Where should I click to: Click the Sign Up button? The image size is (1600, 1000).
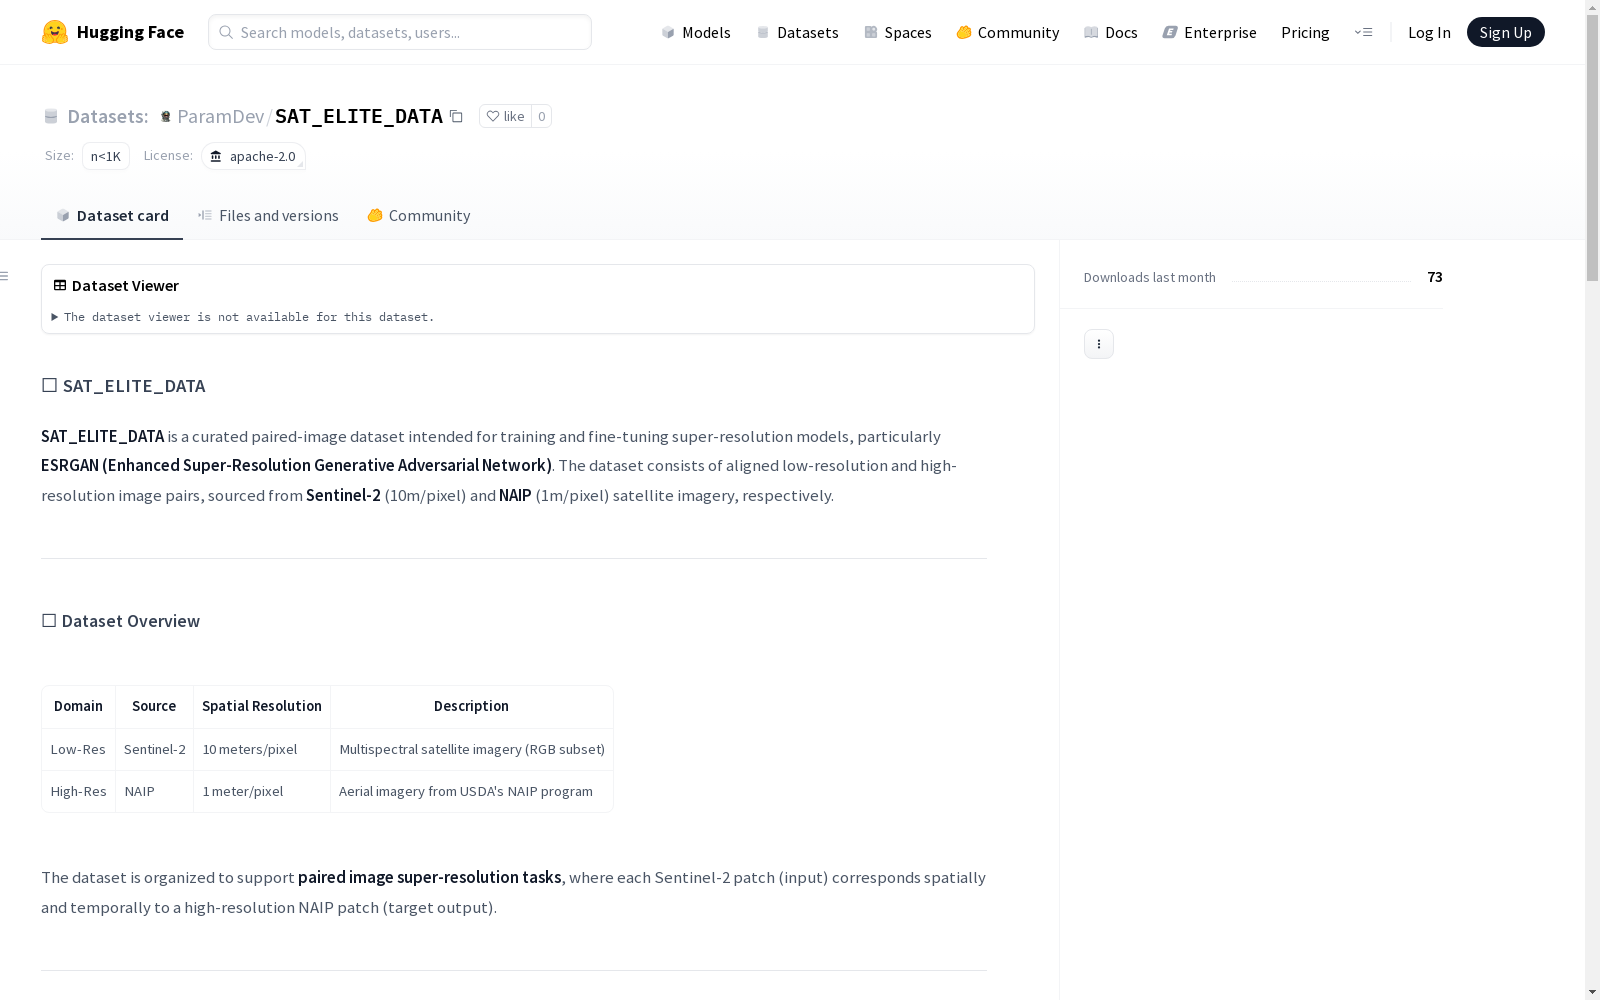(x=1505, y=32)
